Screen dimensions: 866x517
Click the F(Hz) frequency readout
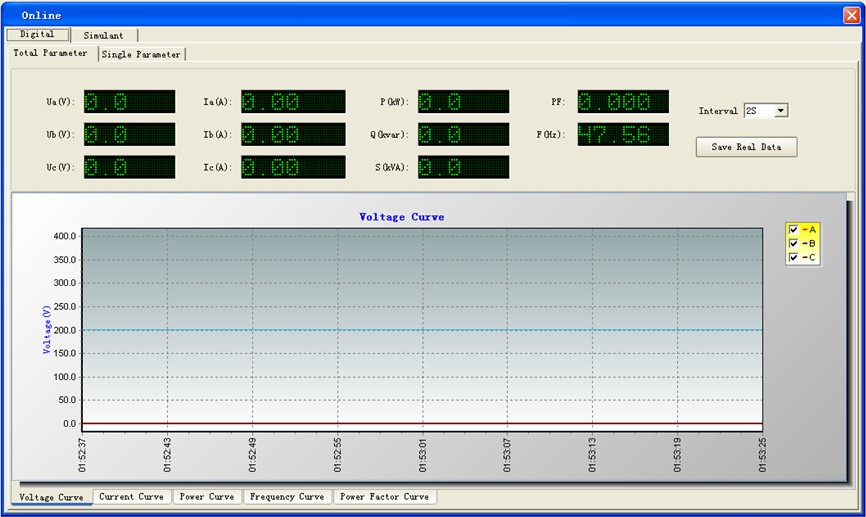pos(622,134)
